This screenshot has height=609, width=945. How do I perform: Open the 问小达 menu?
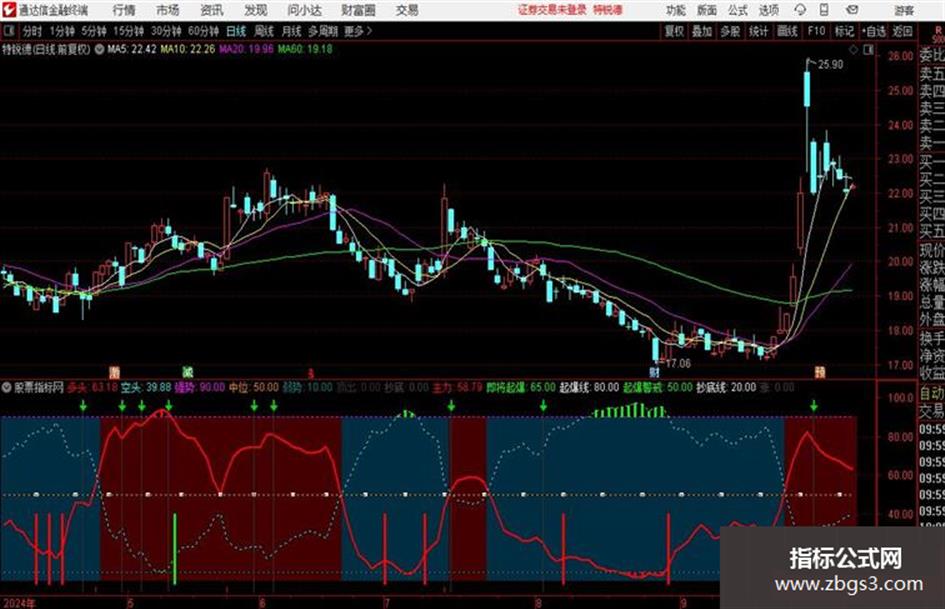[304, 10]
